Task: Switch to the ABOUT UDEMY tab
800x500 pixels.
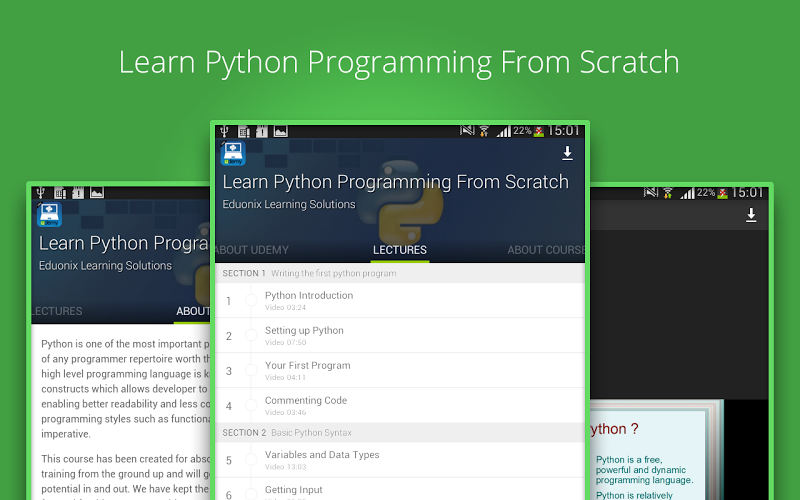Action: point(251,250)
